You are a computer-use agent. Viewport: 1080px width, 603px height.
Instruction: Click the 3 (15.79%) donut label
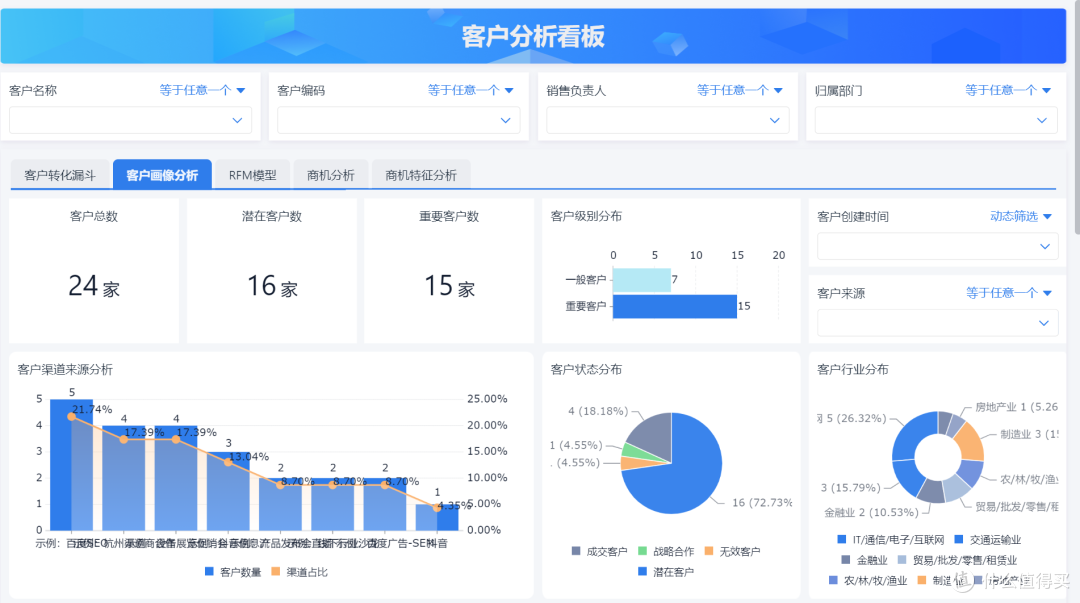point(851,488)
